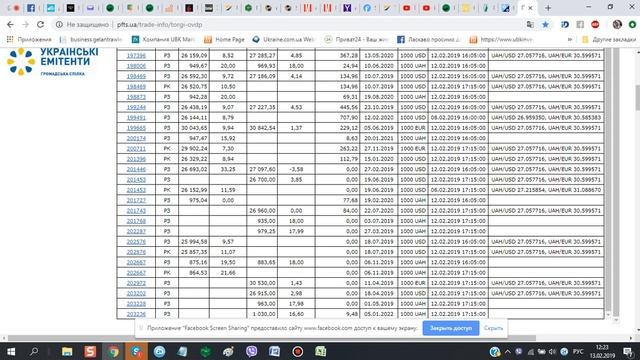Open File Explorer from the taskbar
This screenshot has height=360, width=640.
67,351
